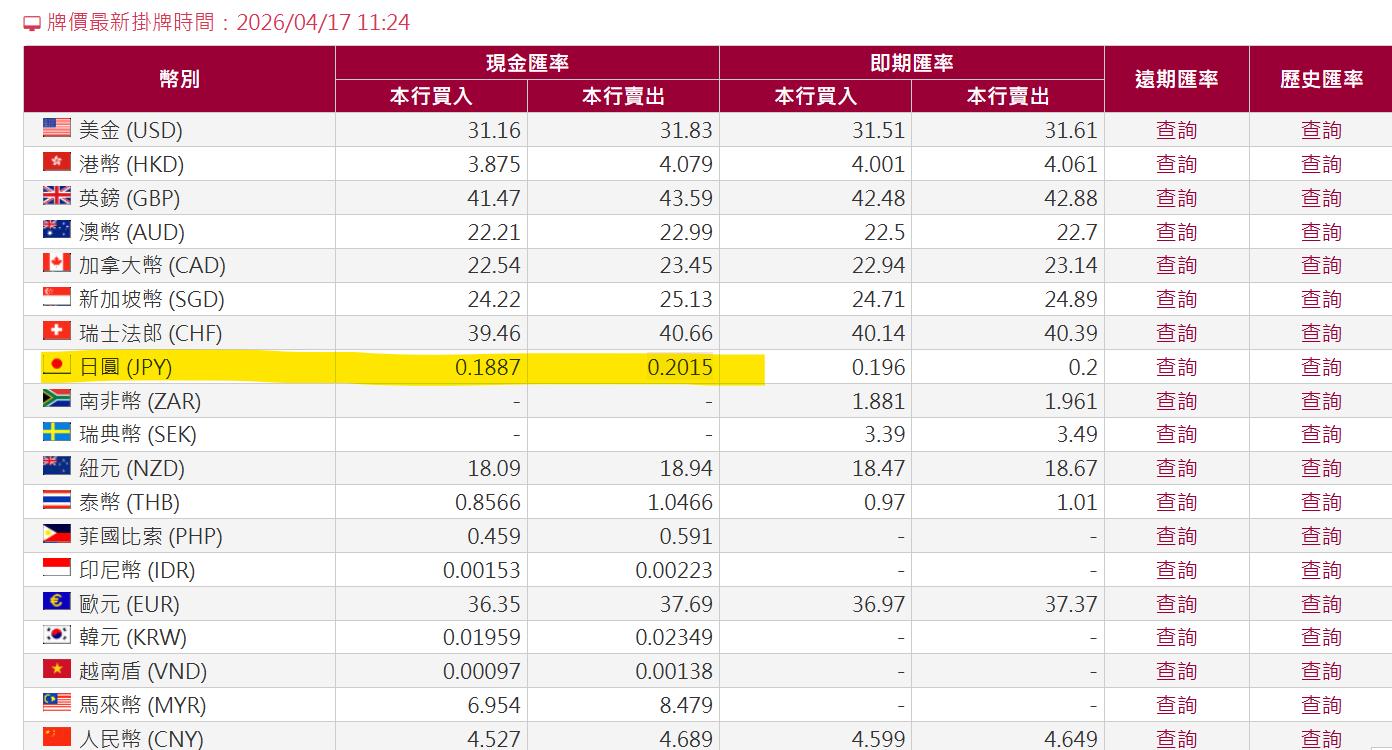Open 遠期匯率 查詢 for 英鎊 (GBP)
This screenshot has width=1392, height=750.
click(x=1177, y=197)
